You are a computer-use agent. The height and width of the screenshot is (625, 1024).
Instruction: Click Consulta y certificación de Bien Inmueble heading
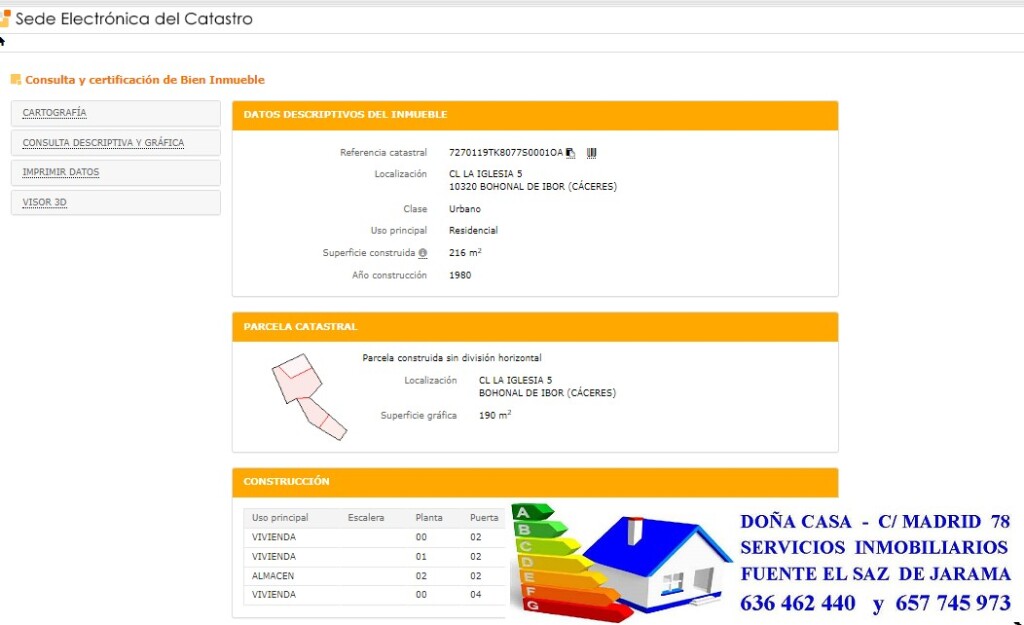(x=145, y=80)
